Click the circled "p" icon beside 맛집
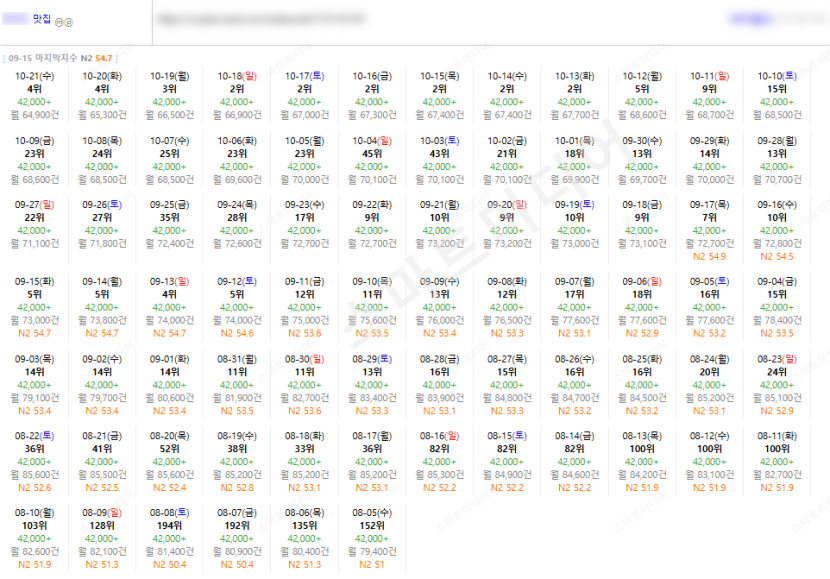 click(69, 22)
